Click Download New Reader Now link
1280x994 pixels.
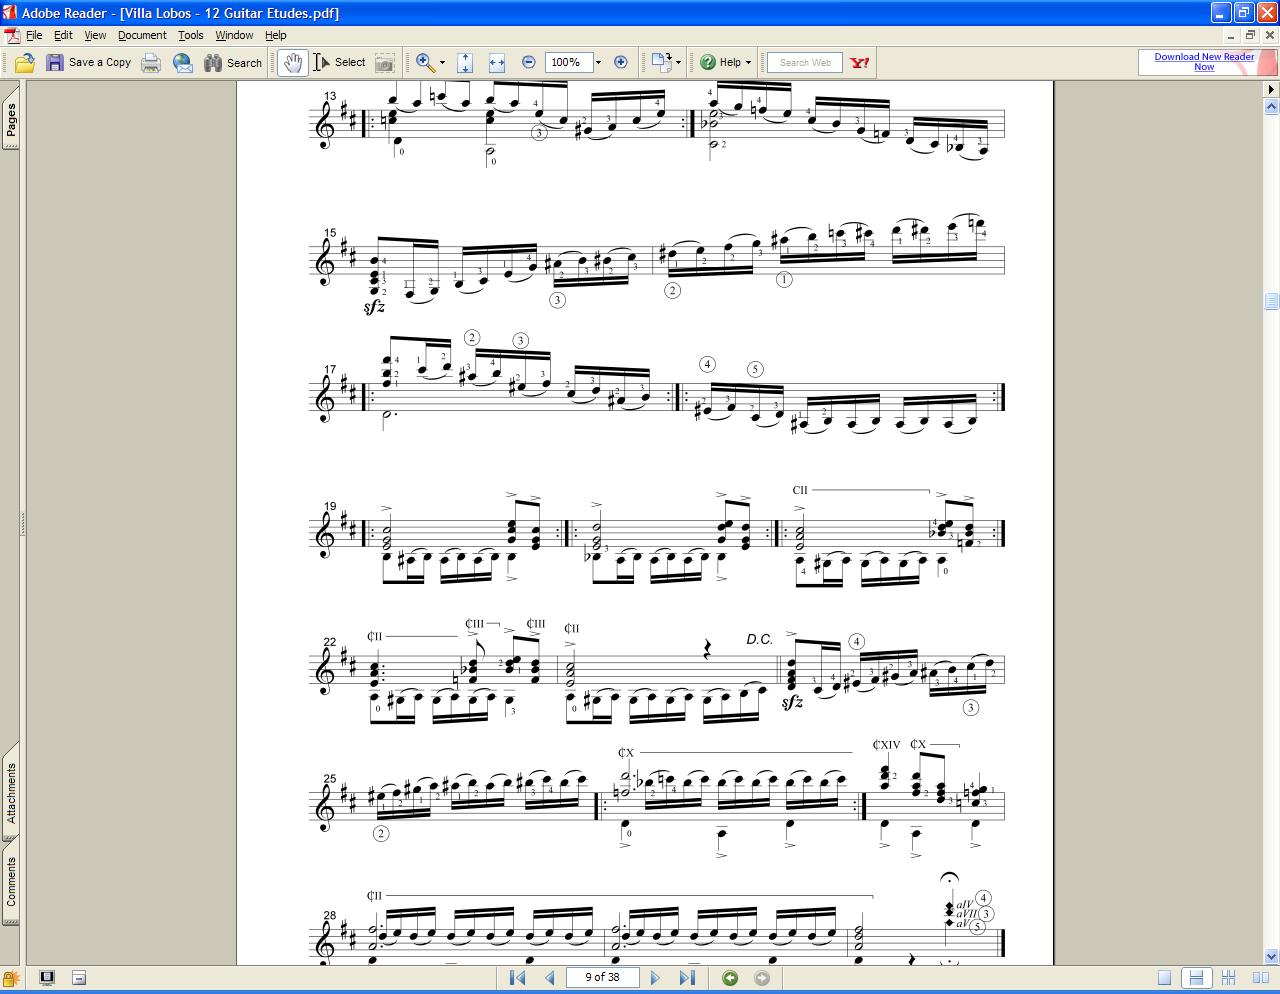pos(1204,62)
